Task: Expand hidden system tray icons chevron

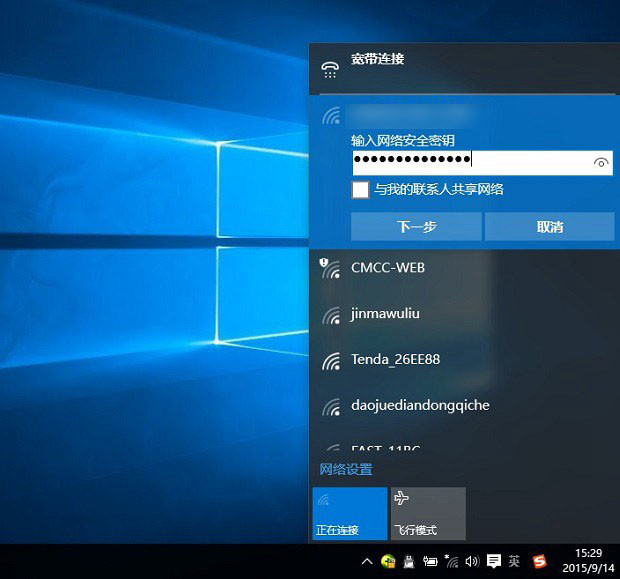Action: click(x=367, y=561)
